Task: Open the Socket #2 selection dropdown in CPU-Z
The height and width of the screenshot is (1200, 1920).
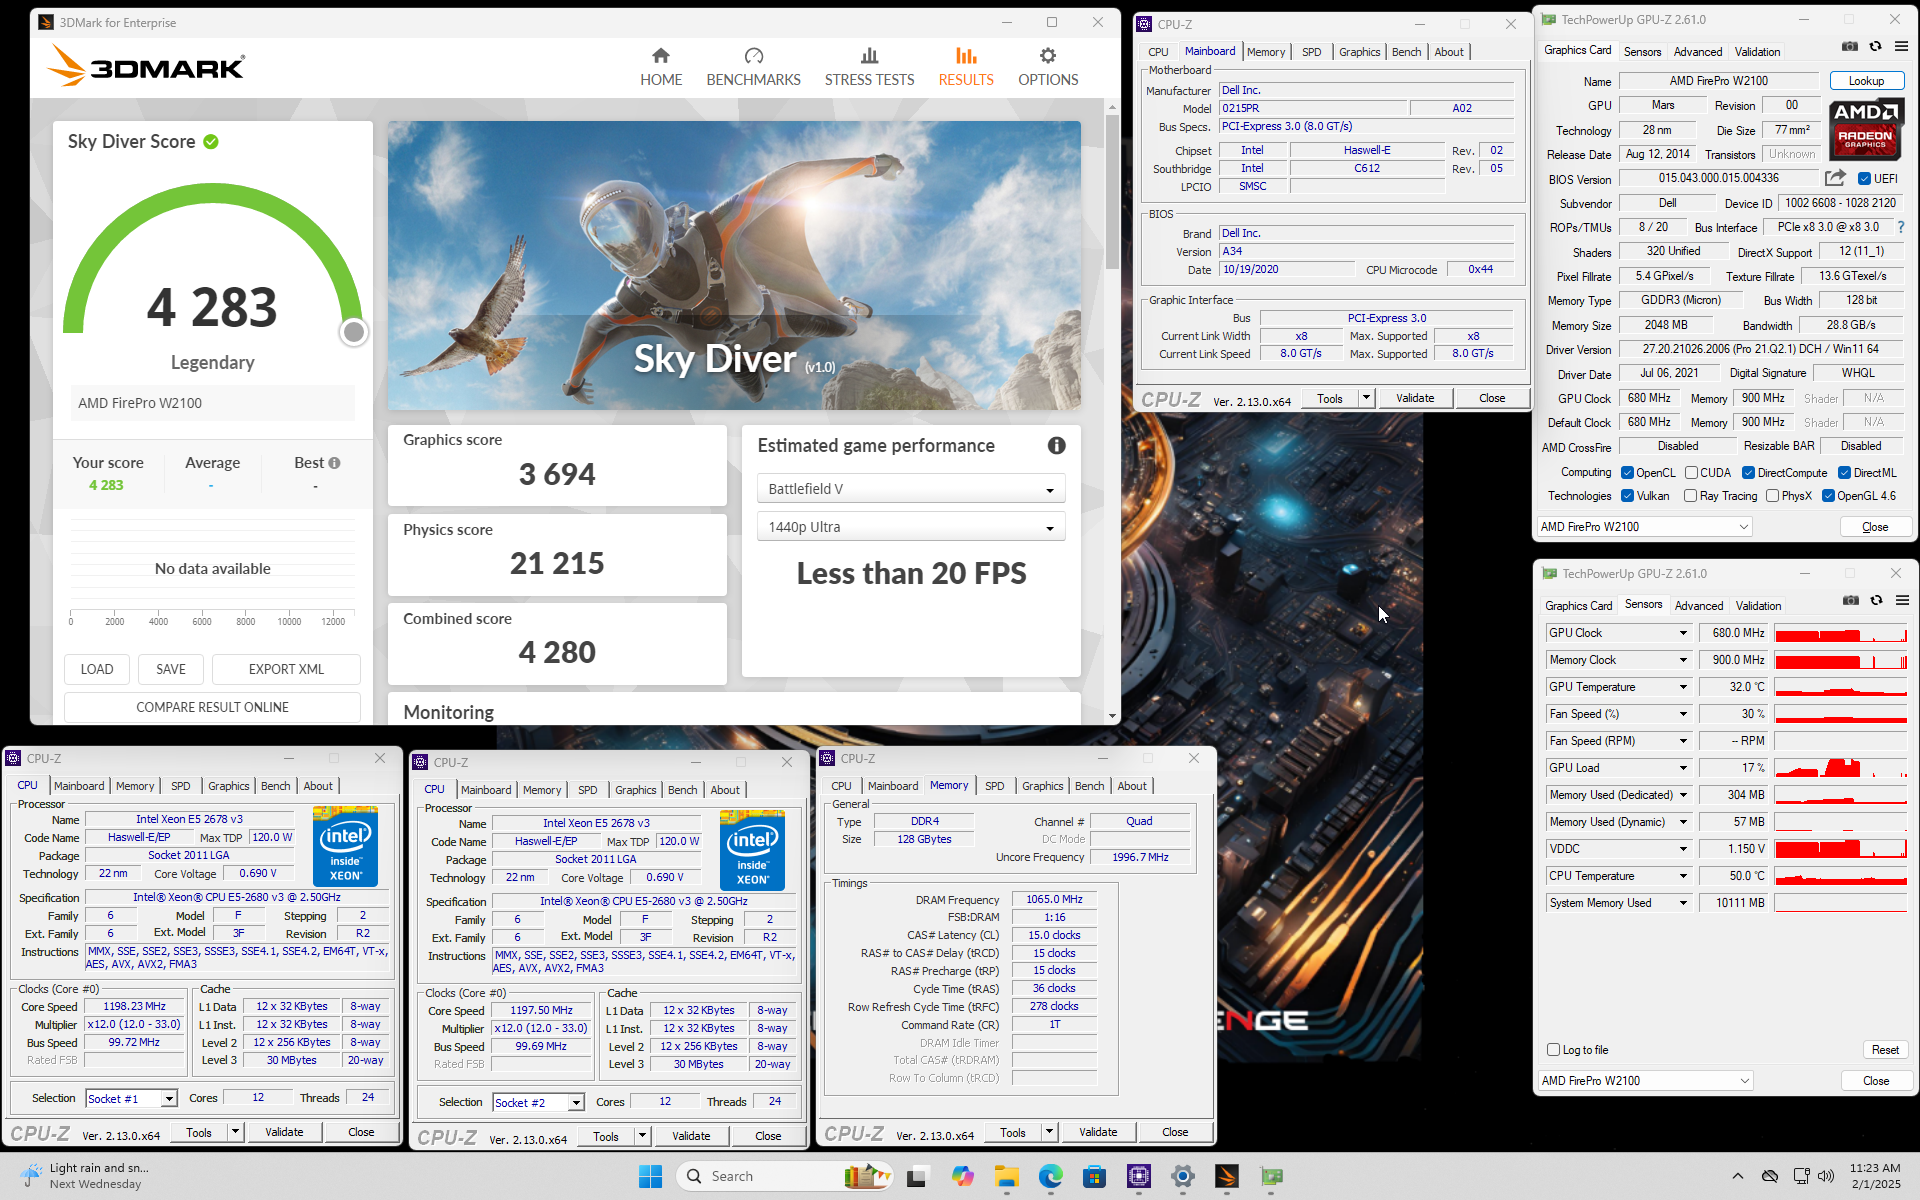Action: point(538,1102)
